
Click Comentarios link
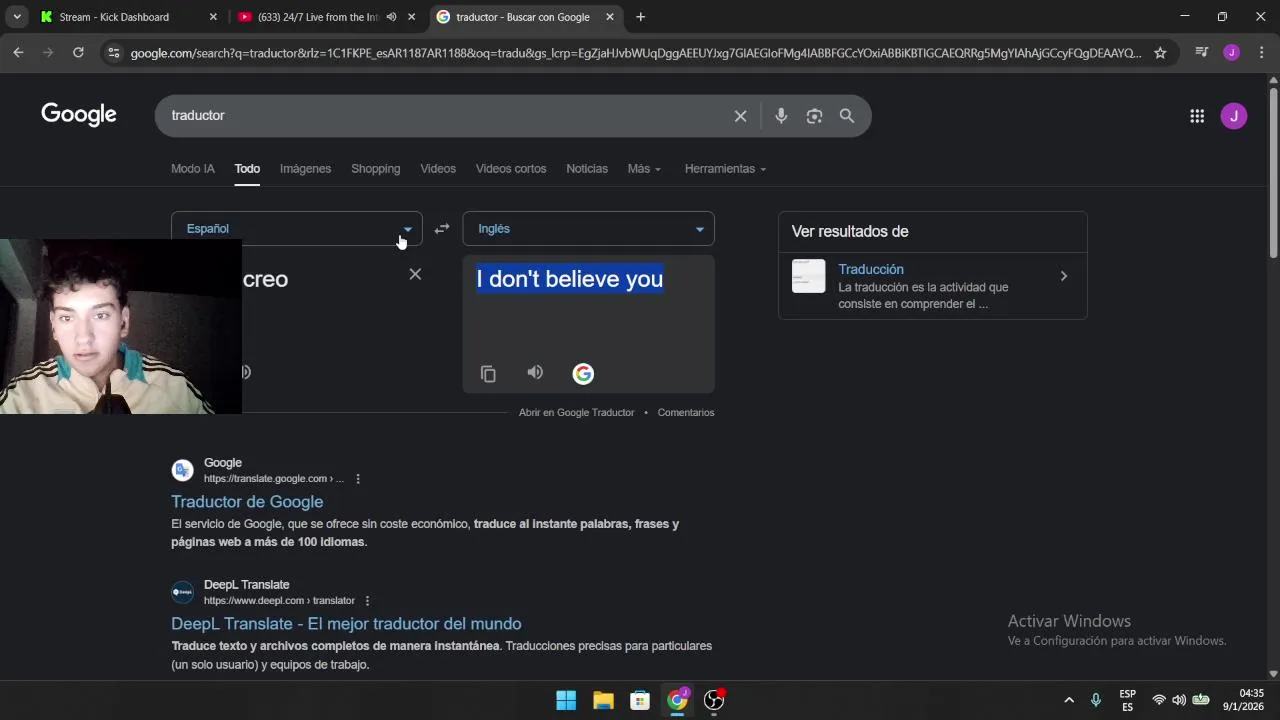(686, 413)
